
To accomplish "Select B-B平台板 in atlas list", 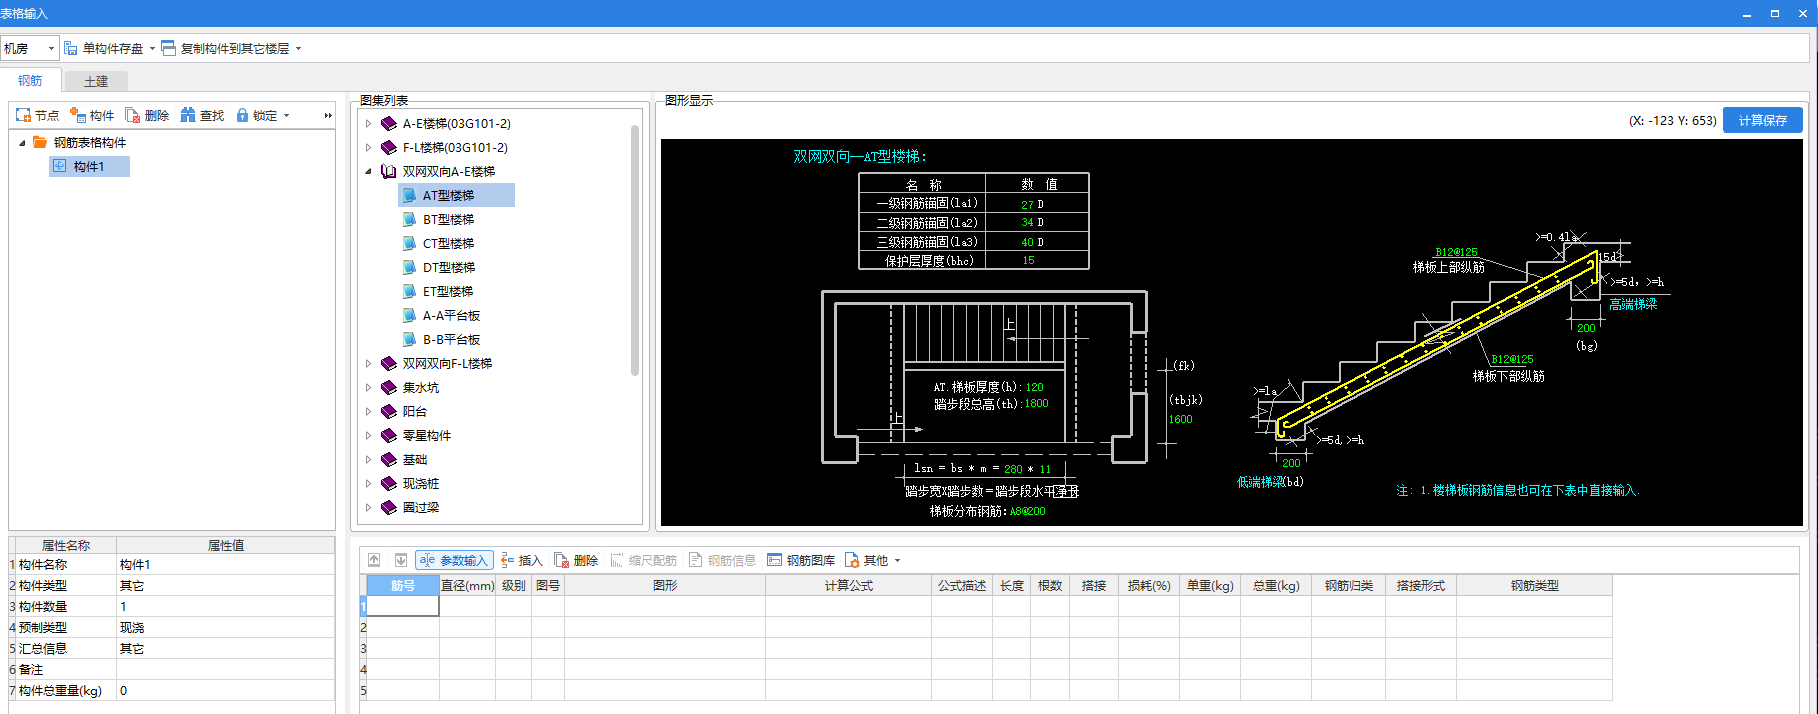I will [x=451, y=340].
